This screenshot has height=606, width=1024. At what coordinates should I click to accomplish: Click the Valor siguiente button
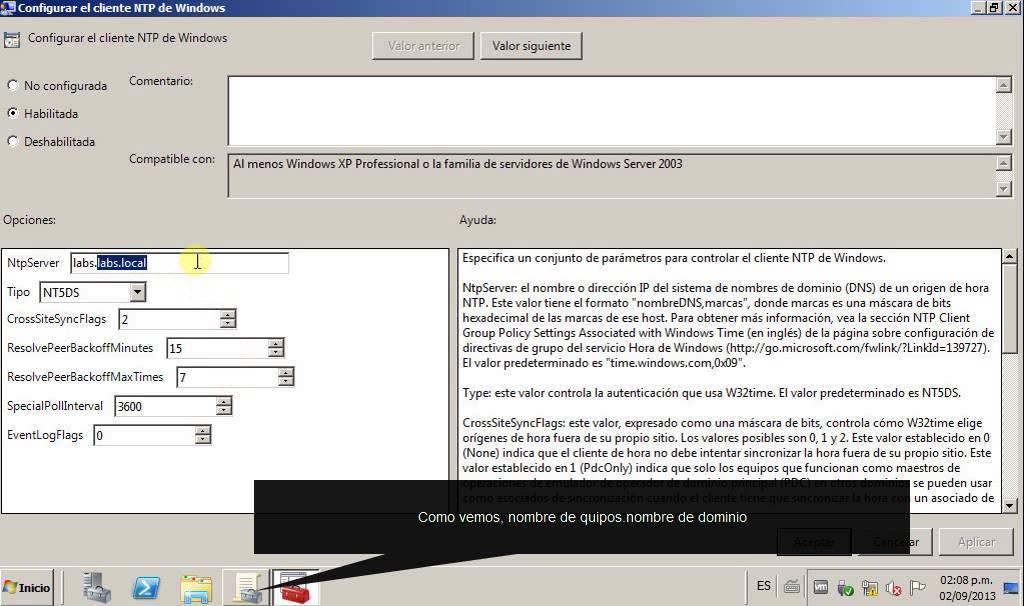531,46
